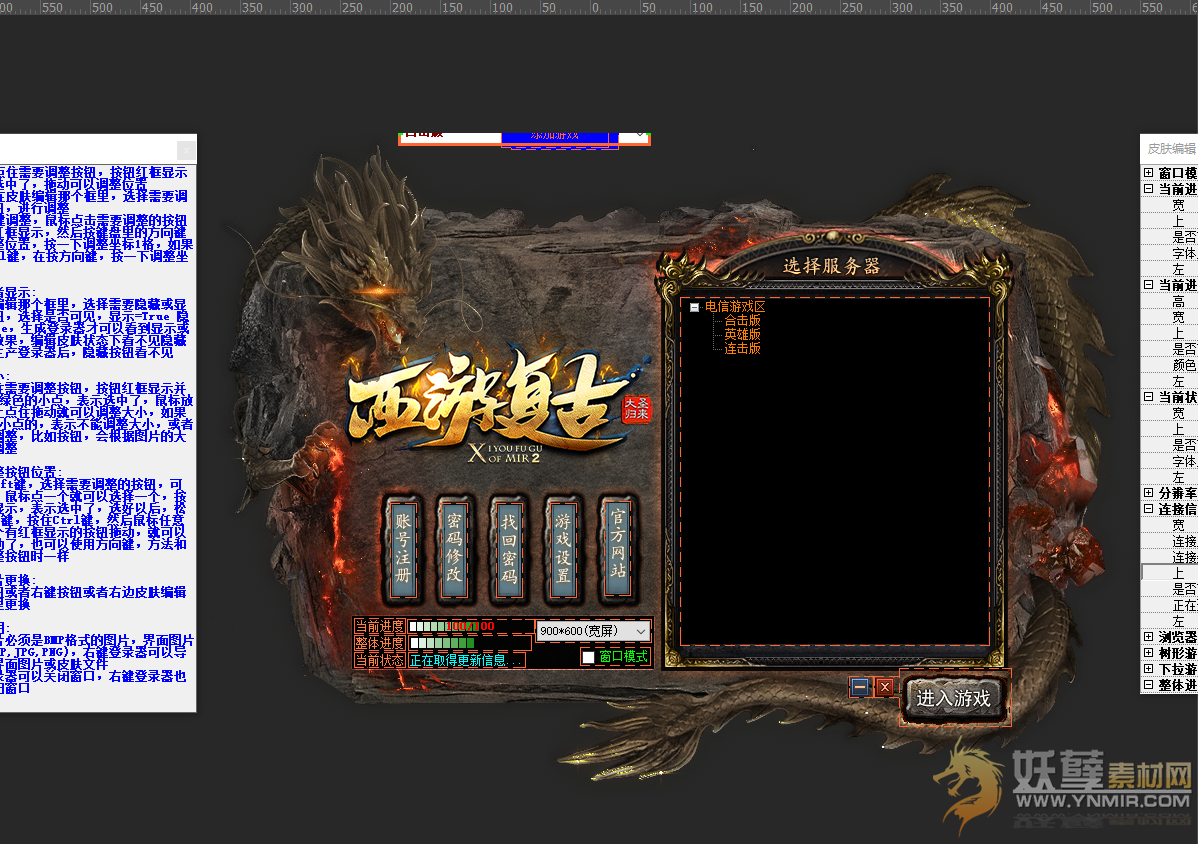Expand the 浏览器 property group

click(1148, 636)
